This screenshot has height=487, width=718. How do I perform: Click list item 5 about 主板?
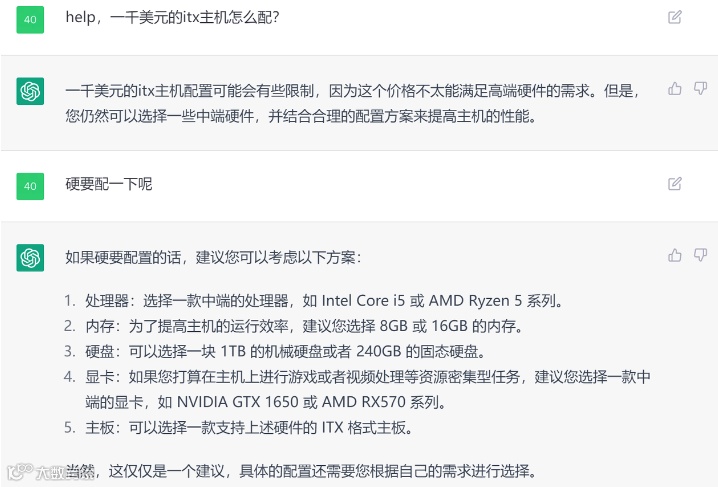[239, 427]
